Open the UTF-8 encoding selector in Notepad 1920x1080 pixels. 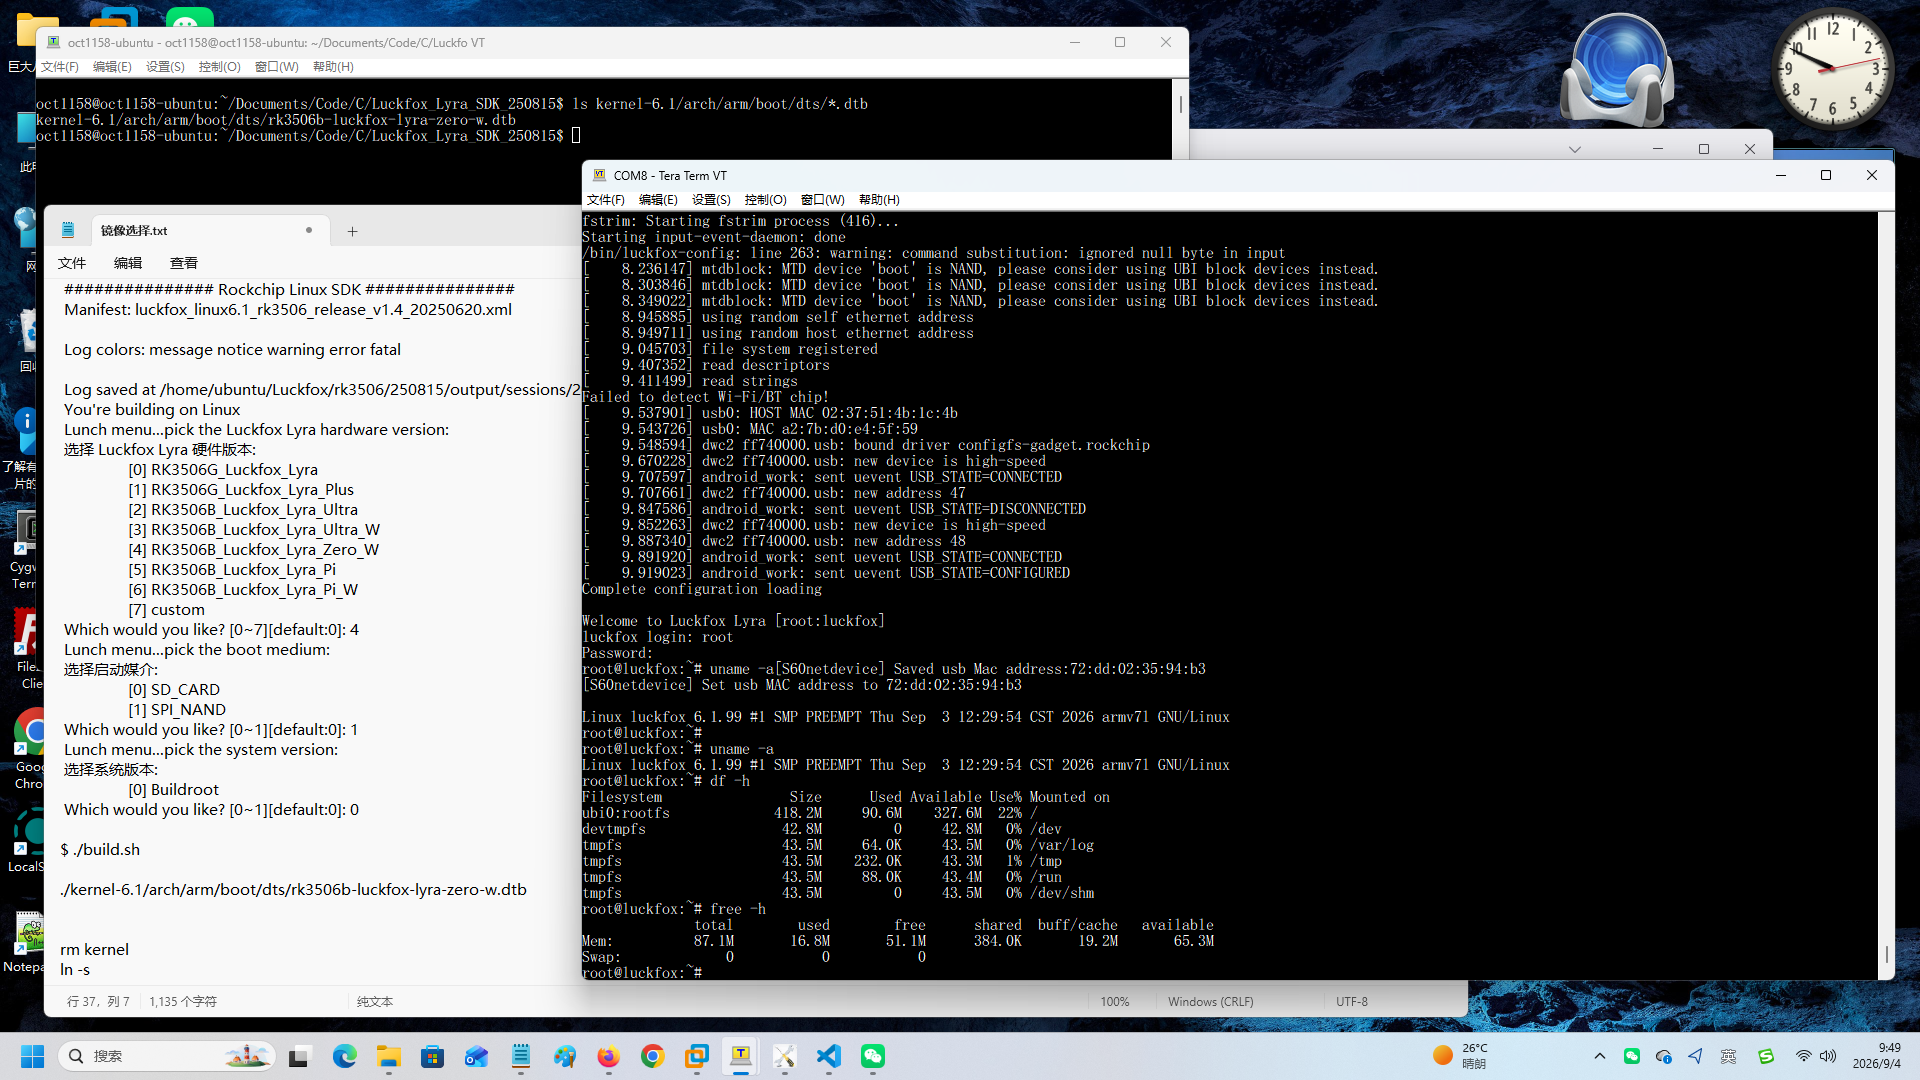click(1352, 1001)
